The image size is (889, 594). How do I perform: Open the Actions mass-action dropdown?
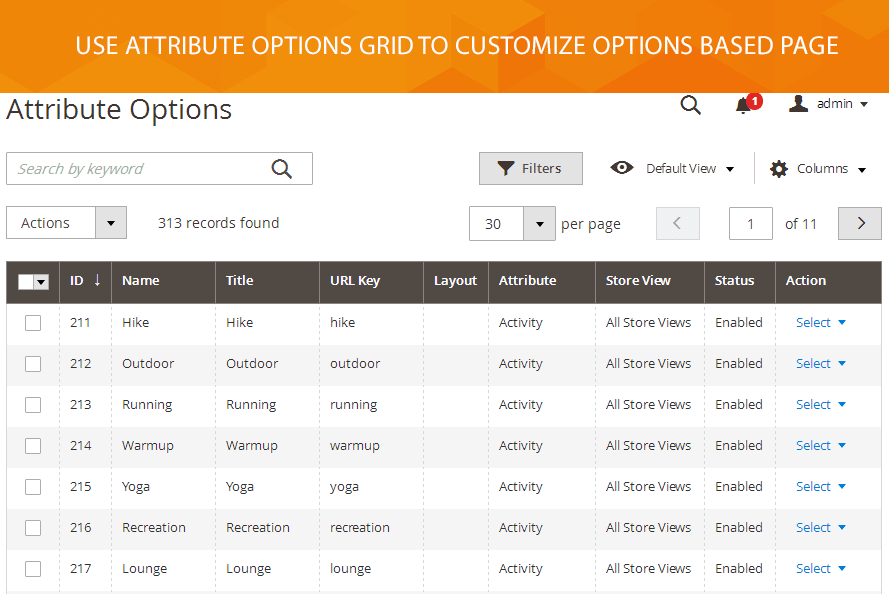tap(66, 223)
